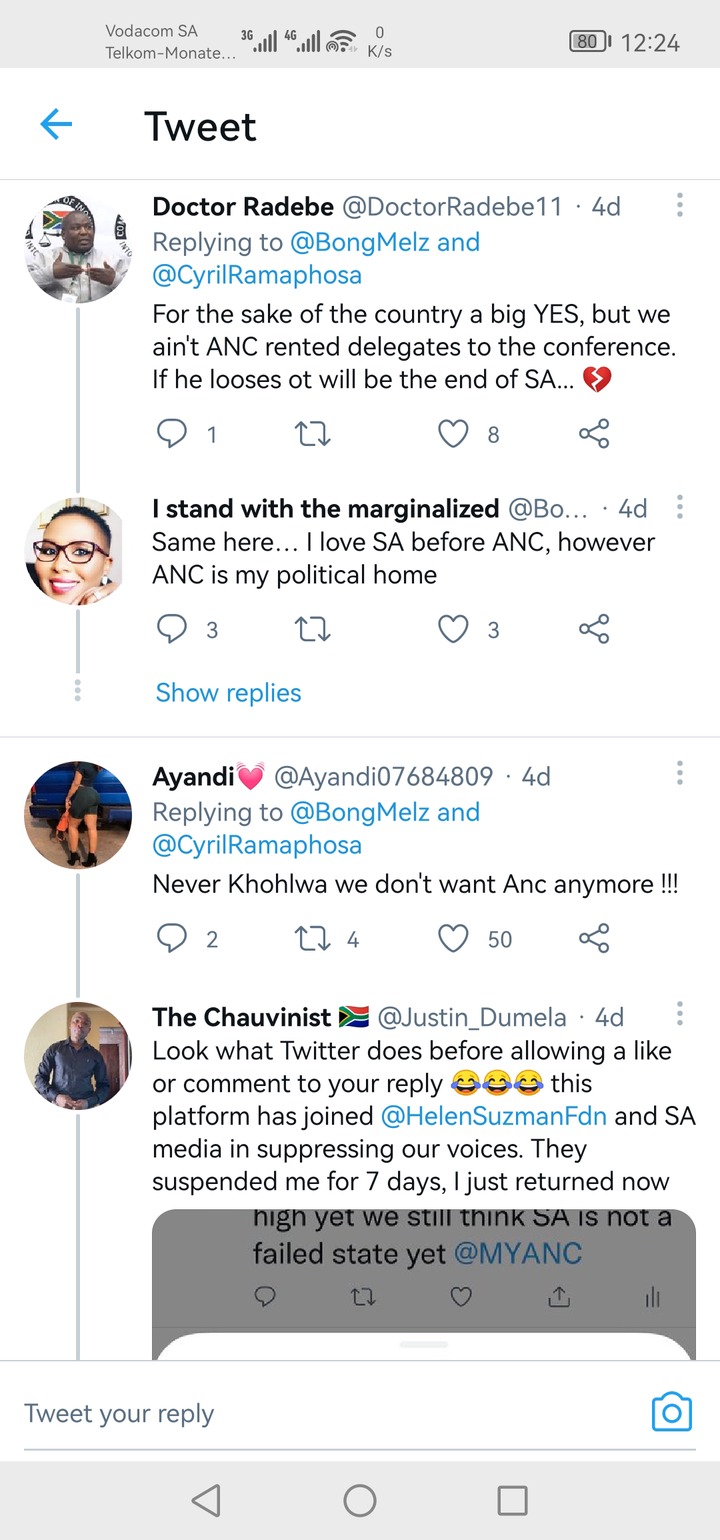Share Doctor Radebe's tweet
720x1540 pixels.
point(594,433)
